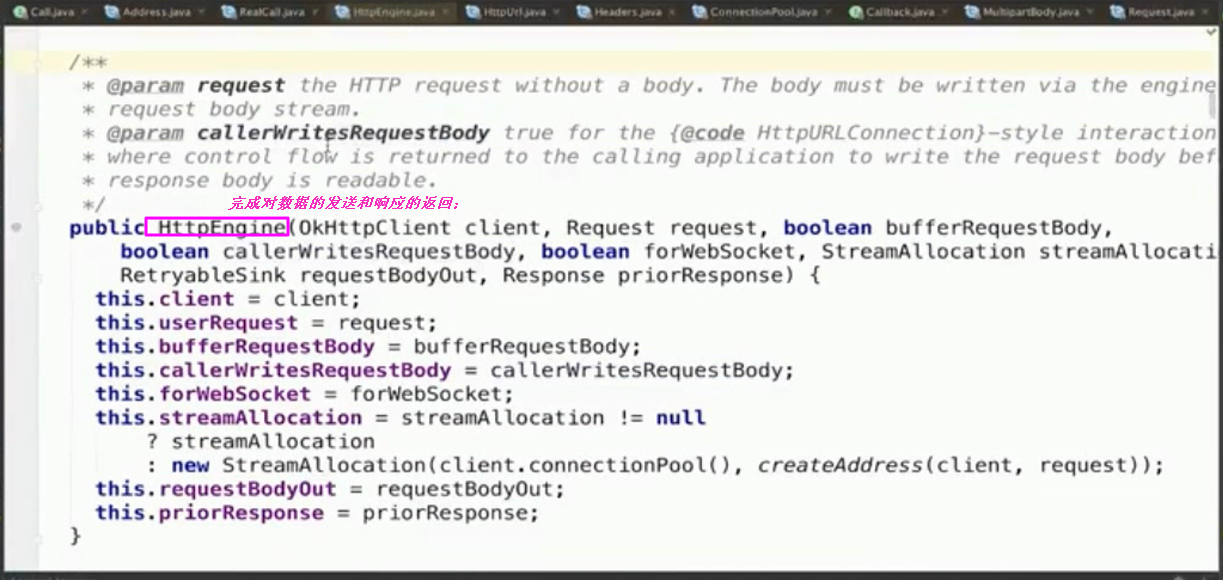Click the this.requestBodyOut assignment
This screenshot has width=1223, height=580.
click(330, 489)
